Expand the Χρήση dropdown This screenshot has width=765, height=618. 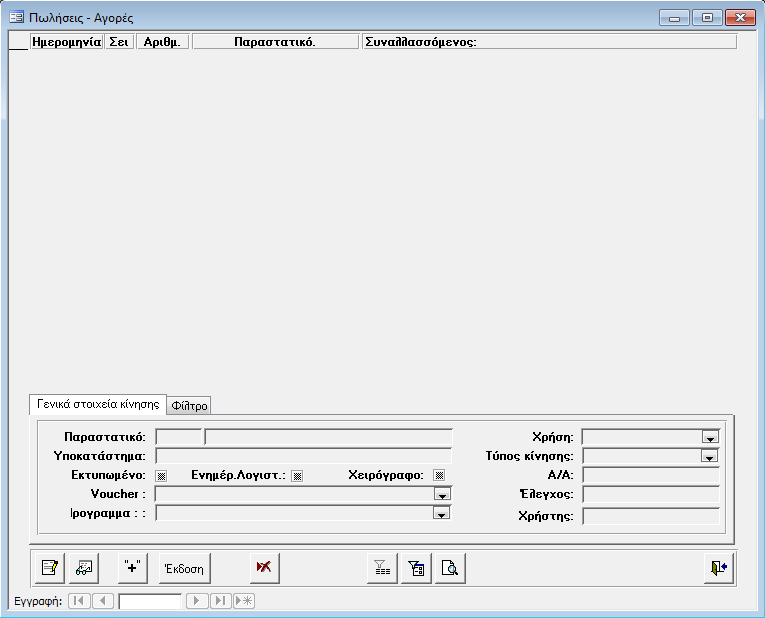[x=710, y=437]
